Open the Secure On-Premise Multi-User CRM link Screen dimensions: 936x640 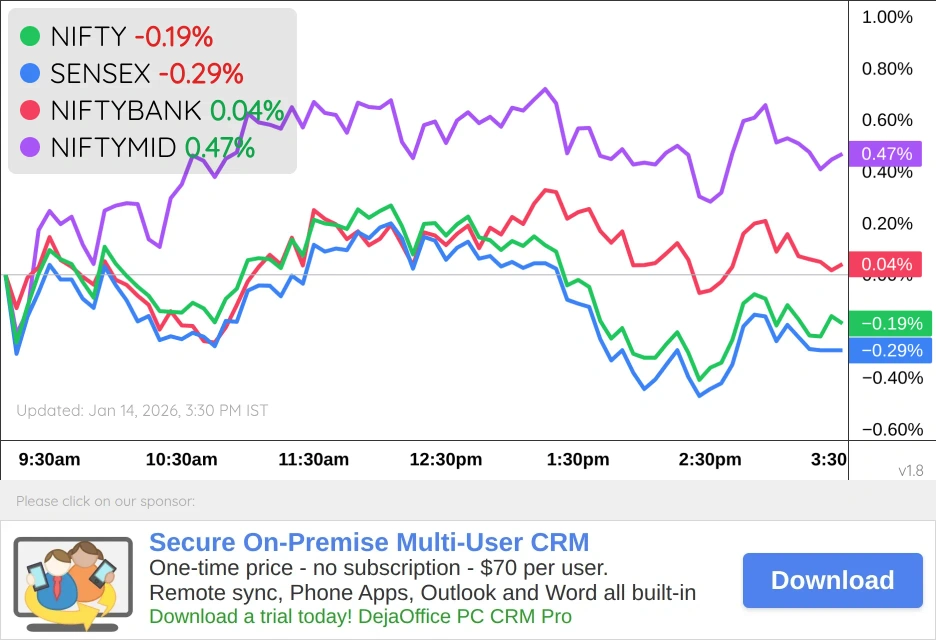[369, 543]
